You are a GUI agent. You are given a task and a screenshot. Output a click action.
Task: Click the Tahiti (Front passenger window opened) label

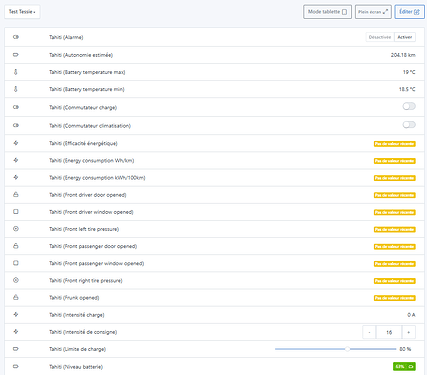(x=97, y=263)
